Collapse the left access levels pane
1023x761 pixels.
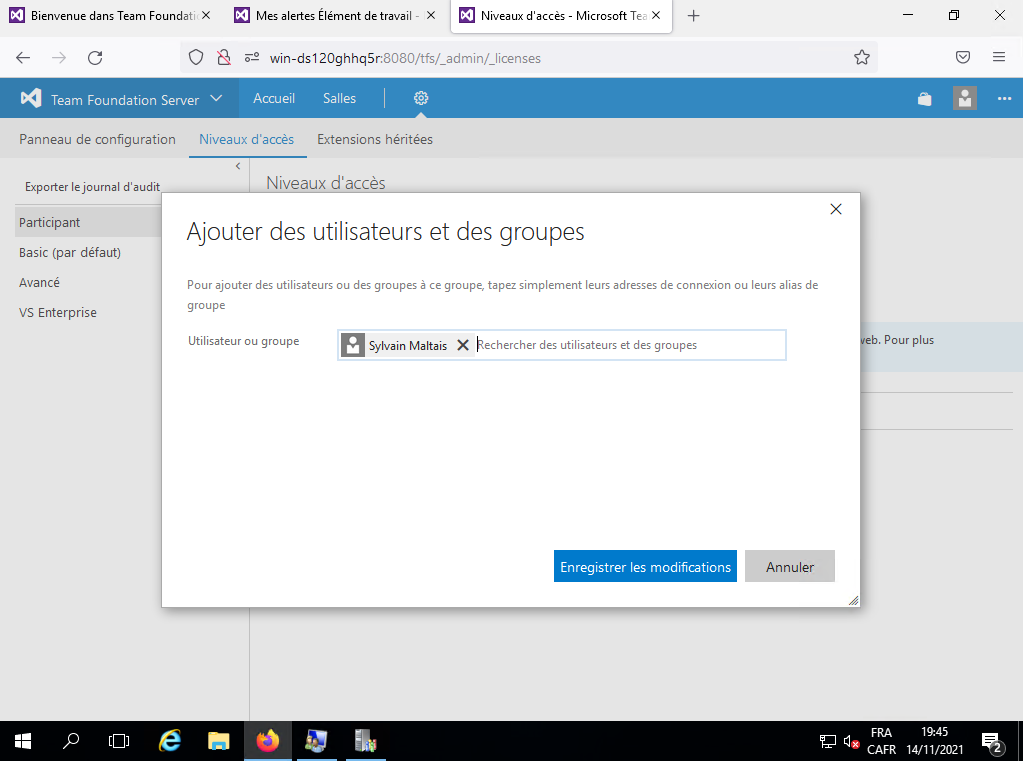238,166
